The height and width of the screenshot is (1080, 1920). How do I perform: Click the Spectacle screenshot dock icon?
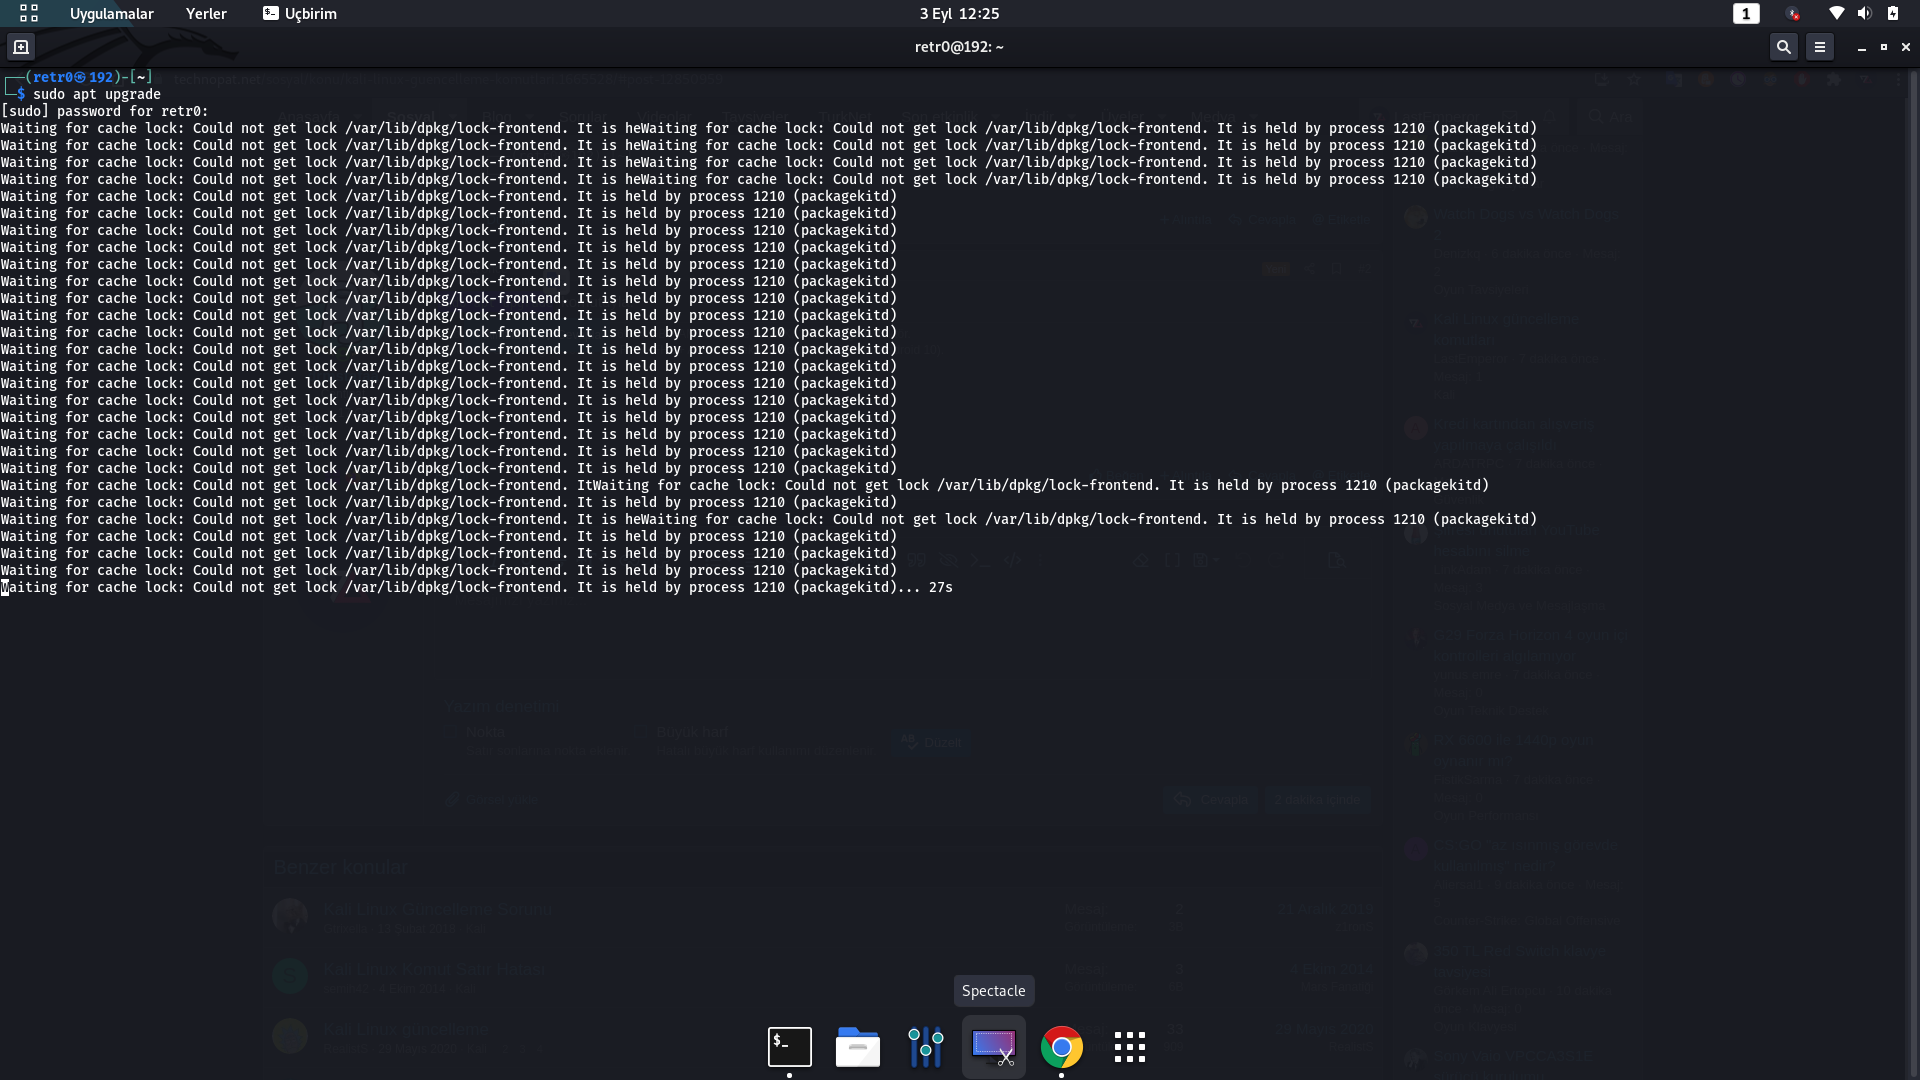tap(993, 1047)
